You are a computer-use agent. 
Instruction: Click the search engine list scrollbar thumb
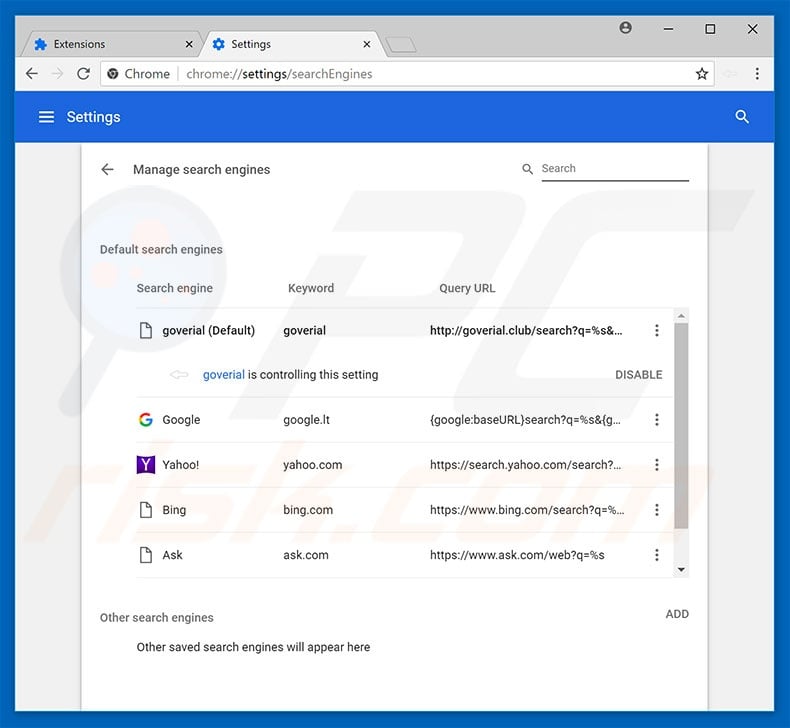point(681,426)
